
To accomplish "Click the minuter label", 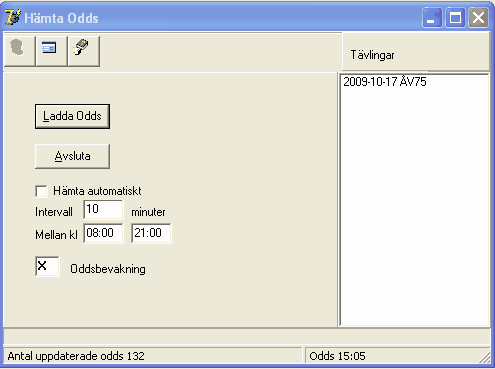I will [148, 212].
